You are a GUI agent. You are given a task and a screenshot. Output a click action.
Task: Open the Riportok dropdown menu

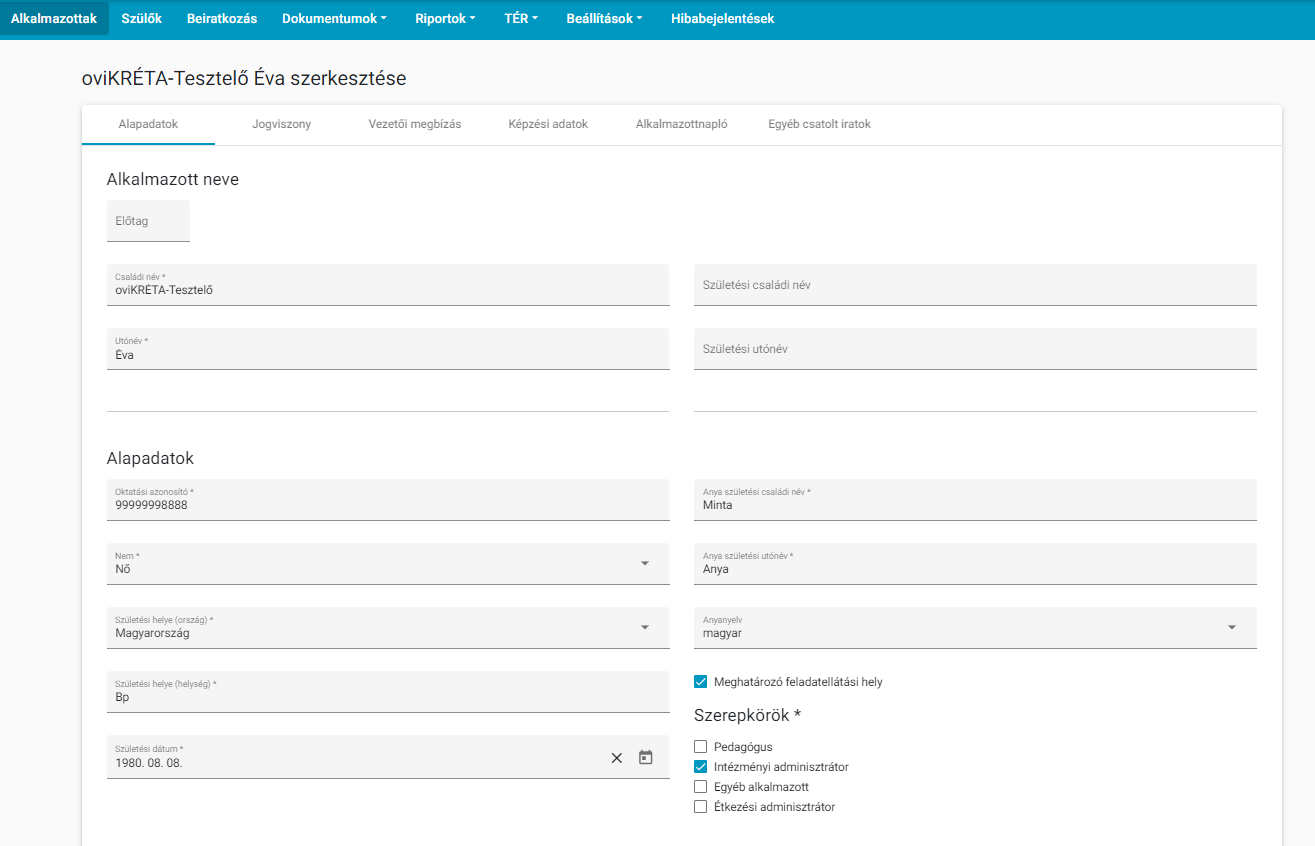(445, 18)
